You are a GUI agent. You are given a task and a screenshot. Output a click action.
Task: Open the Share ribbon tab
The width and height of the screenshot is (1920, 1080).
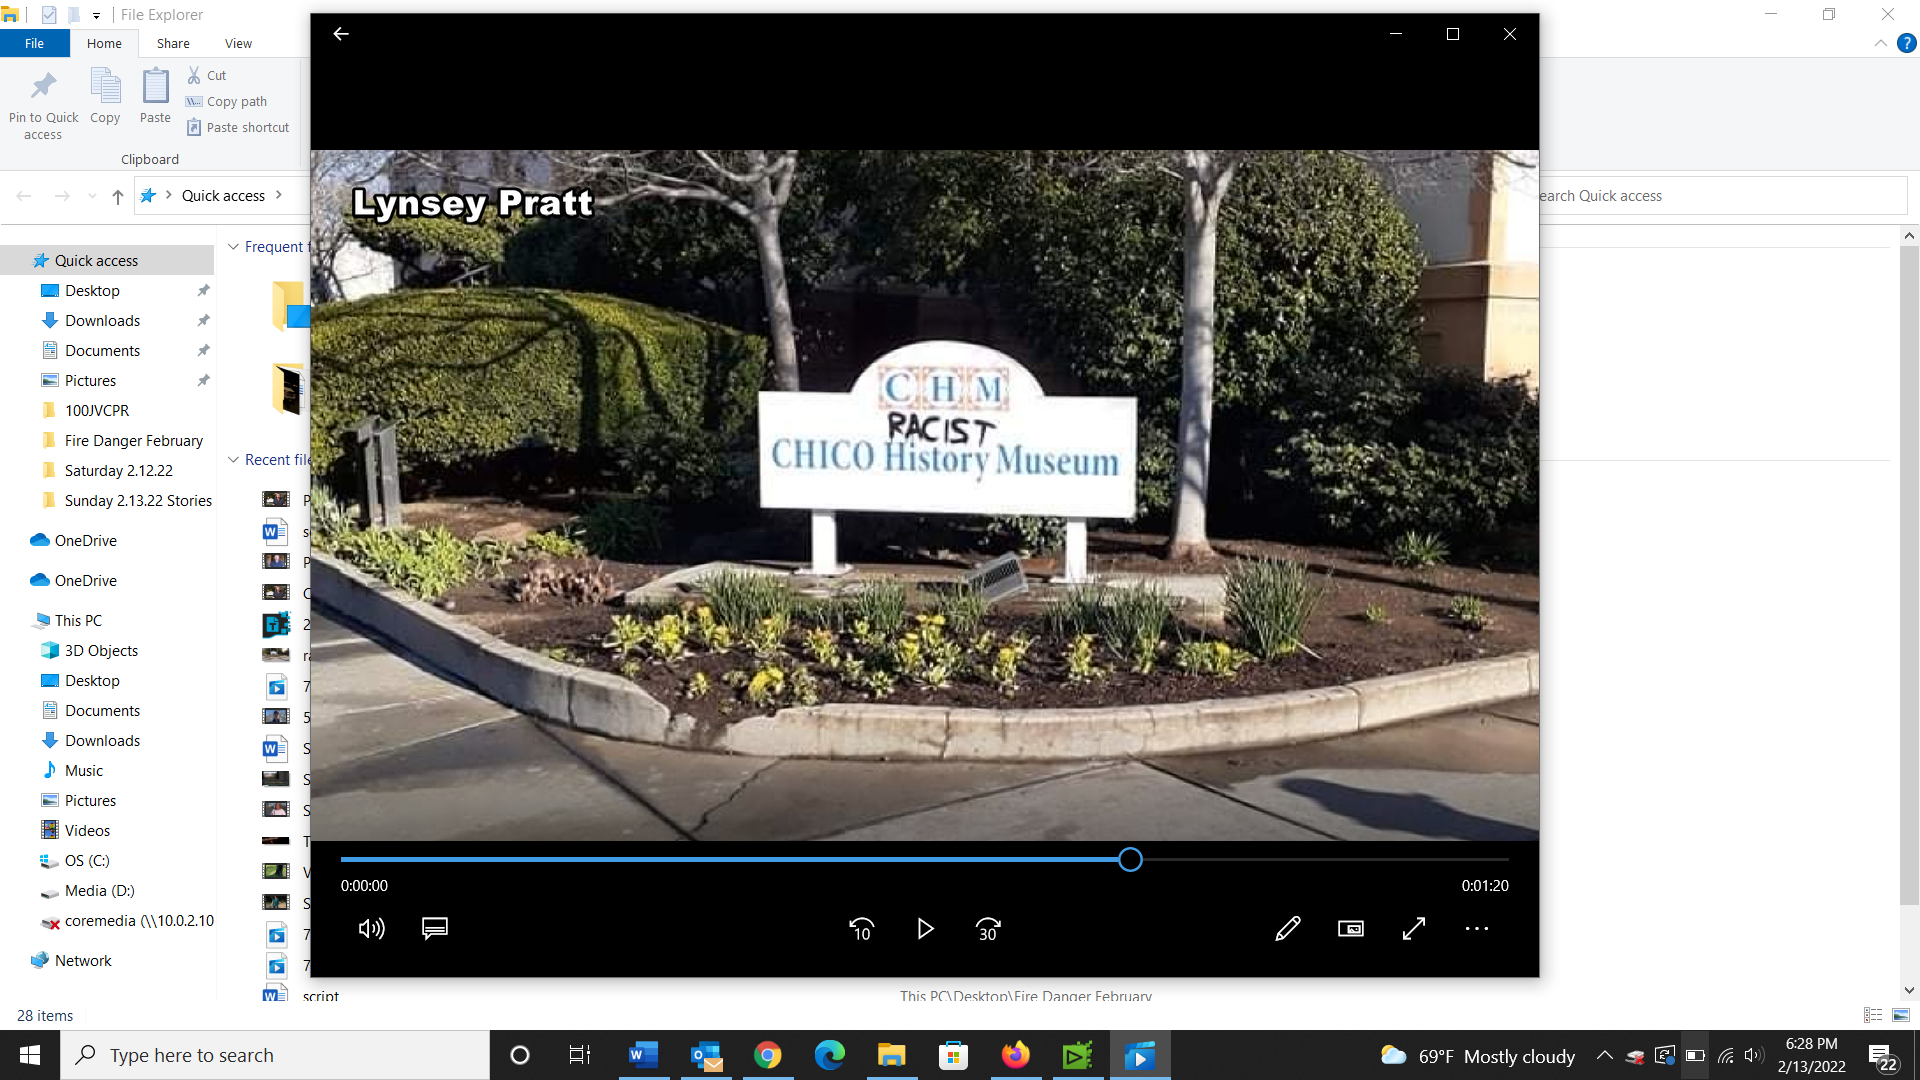173,43
